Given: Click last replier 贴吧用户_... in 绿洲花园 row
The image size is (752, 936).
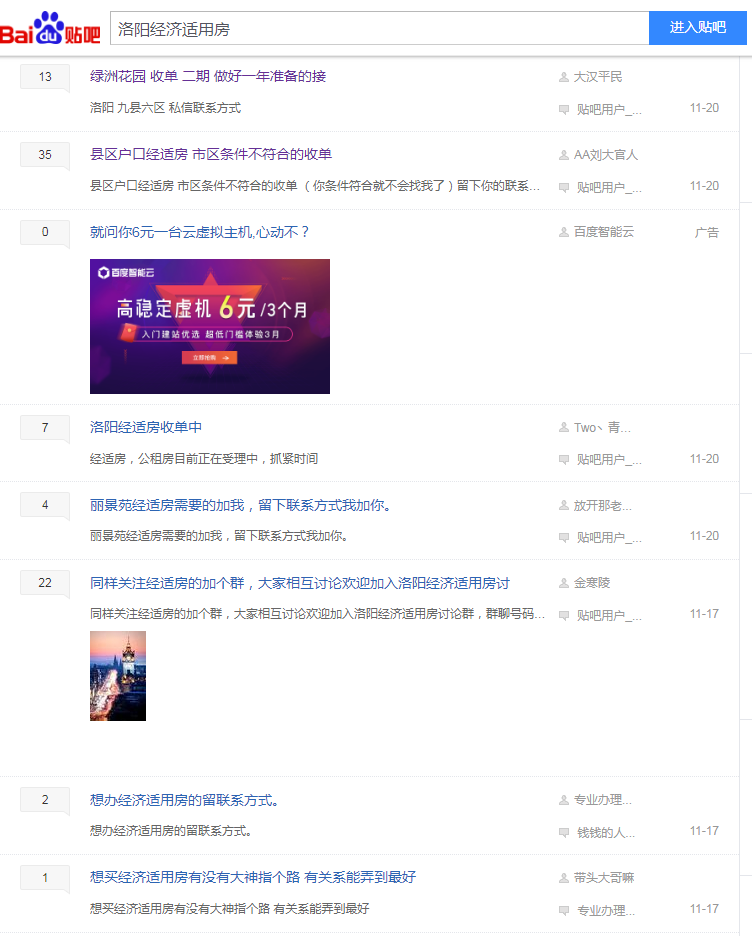Looking at the screenshot, I should click(609, 109).
